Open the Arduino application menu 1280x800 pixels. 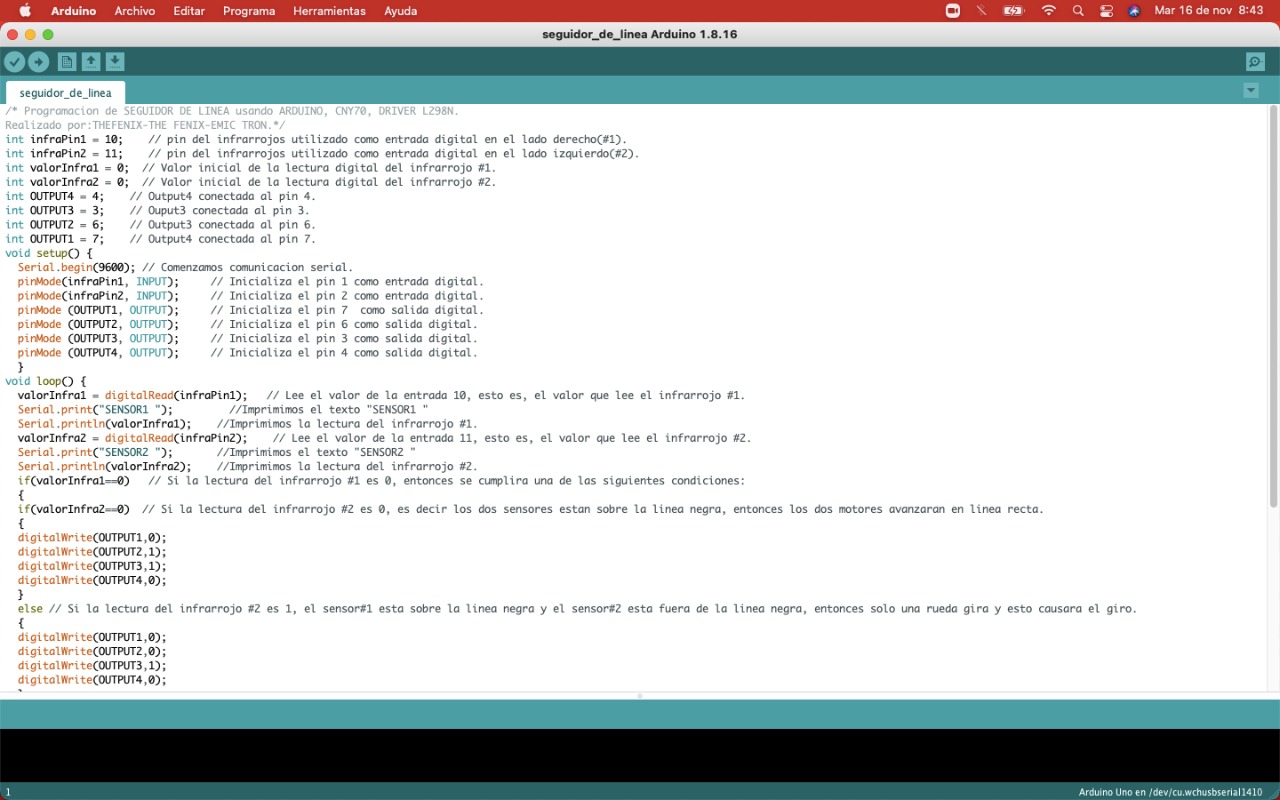[74, 11]
